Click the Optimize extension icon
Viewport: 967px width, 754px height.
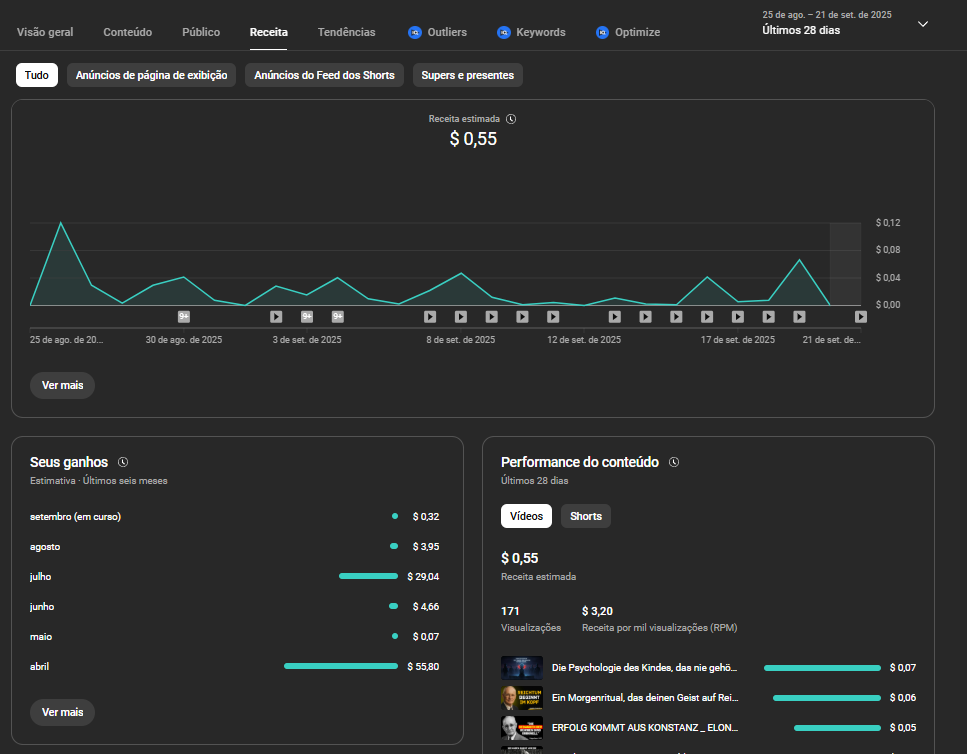coord(602,33)
